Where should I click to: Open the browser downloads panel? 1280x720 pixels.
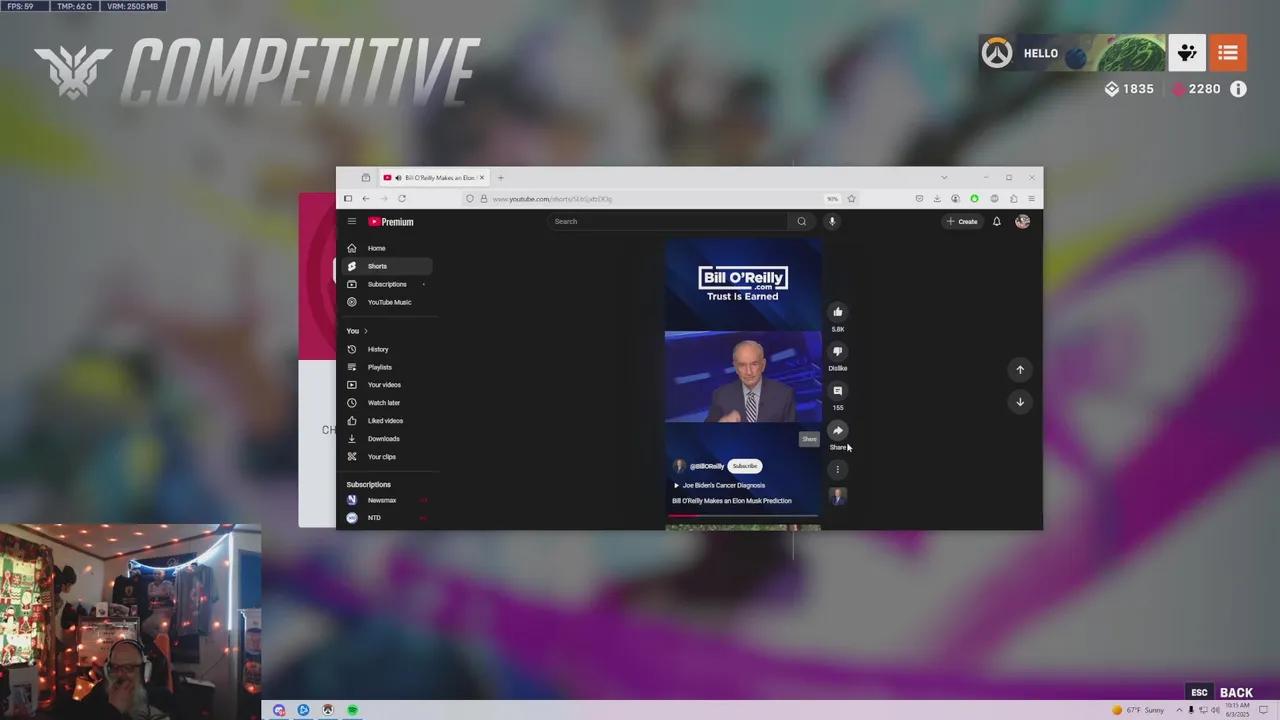937,199
